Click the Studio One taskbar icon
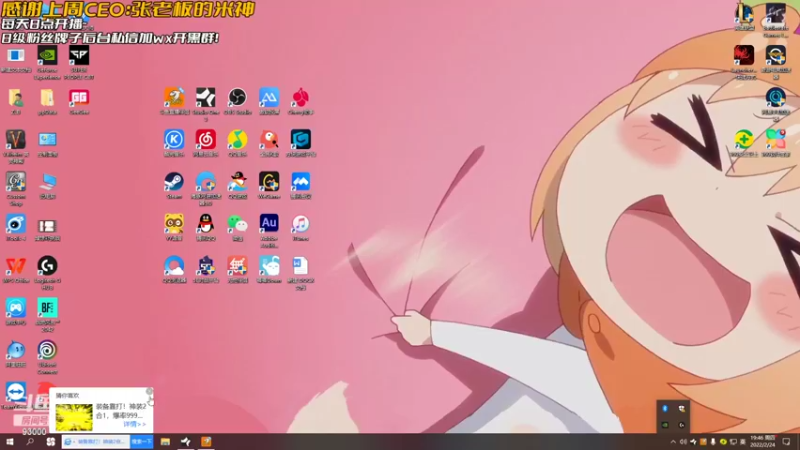This screenshot has height=450, width=800. 186,442
